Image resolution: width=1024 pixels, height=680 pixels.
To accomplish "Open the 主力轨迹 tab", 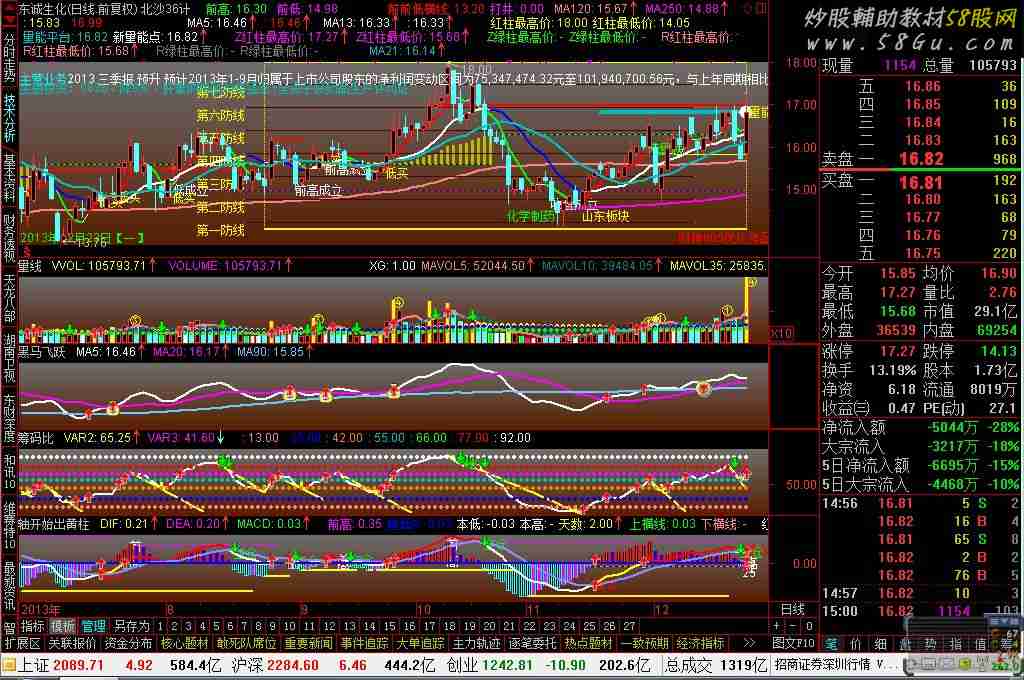I will tap(477, 643).
